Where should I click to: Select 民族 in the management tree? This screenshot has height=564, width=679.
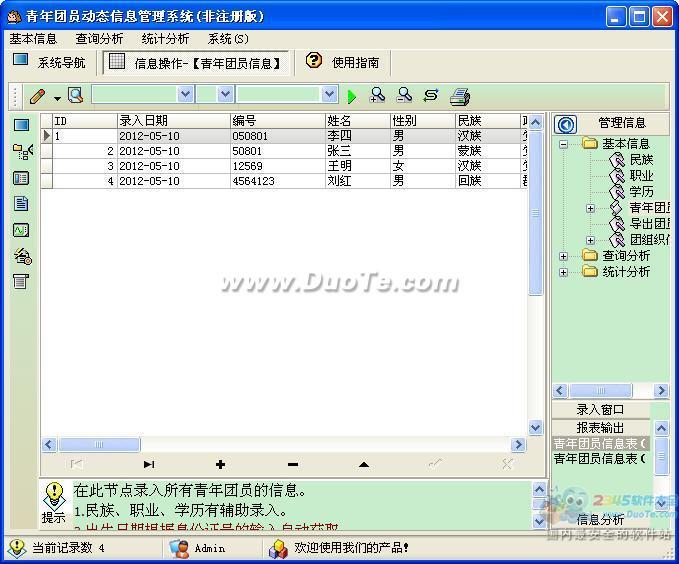tap(641, 160)
